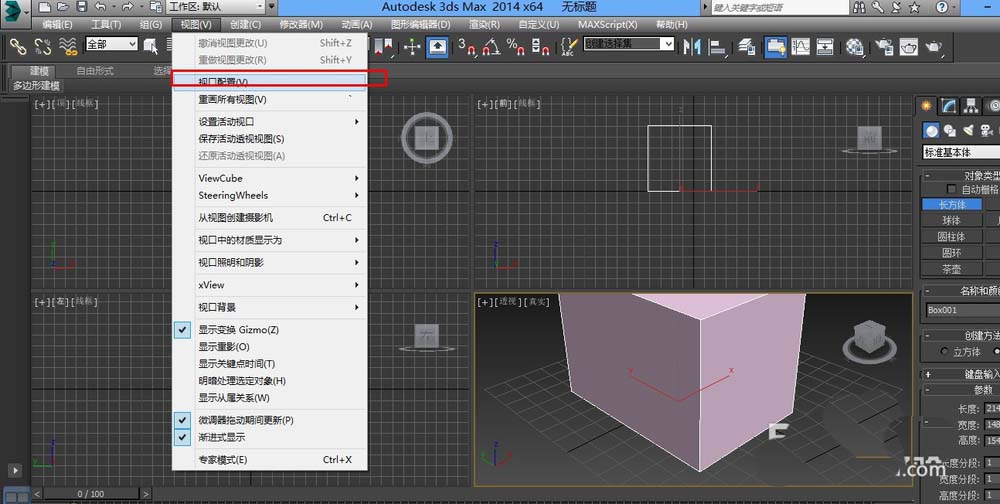1000x504 pixels.
Task: Open the Schematic View icon
Action: [825, 47]
